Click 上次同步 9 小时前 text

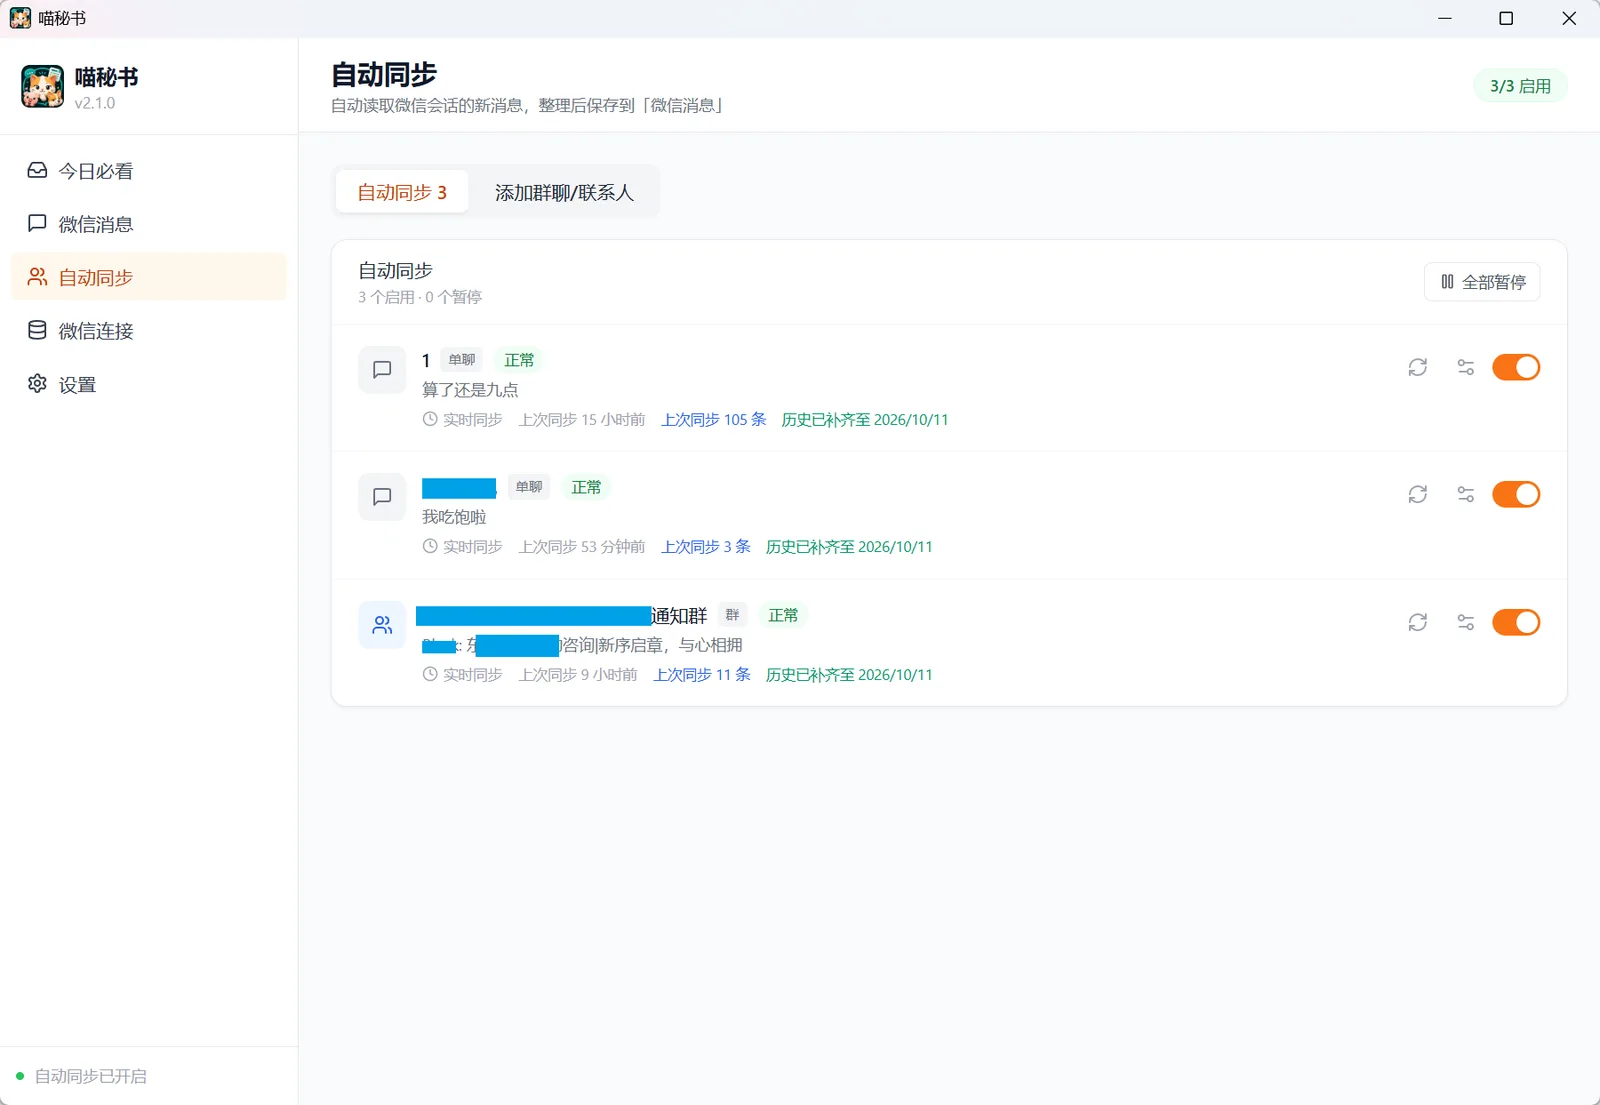578,675
